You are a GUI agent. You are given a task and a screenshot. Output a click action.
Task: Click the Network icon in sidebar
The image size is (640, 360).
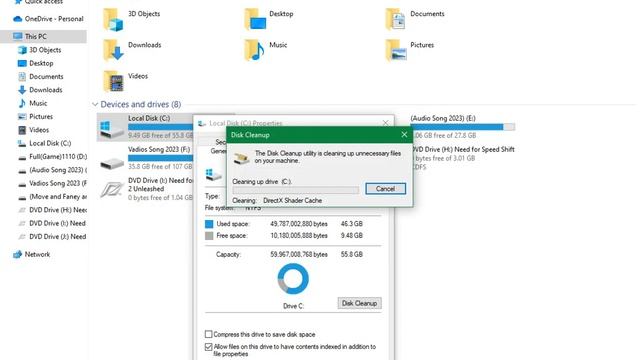[x=18, y=254]
